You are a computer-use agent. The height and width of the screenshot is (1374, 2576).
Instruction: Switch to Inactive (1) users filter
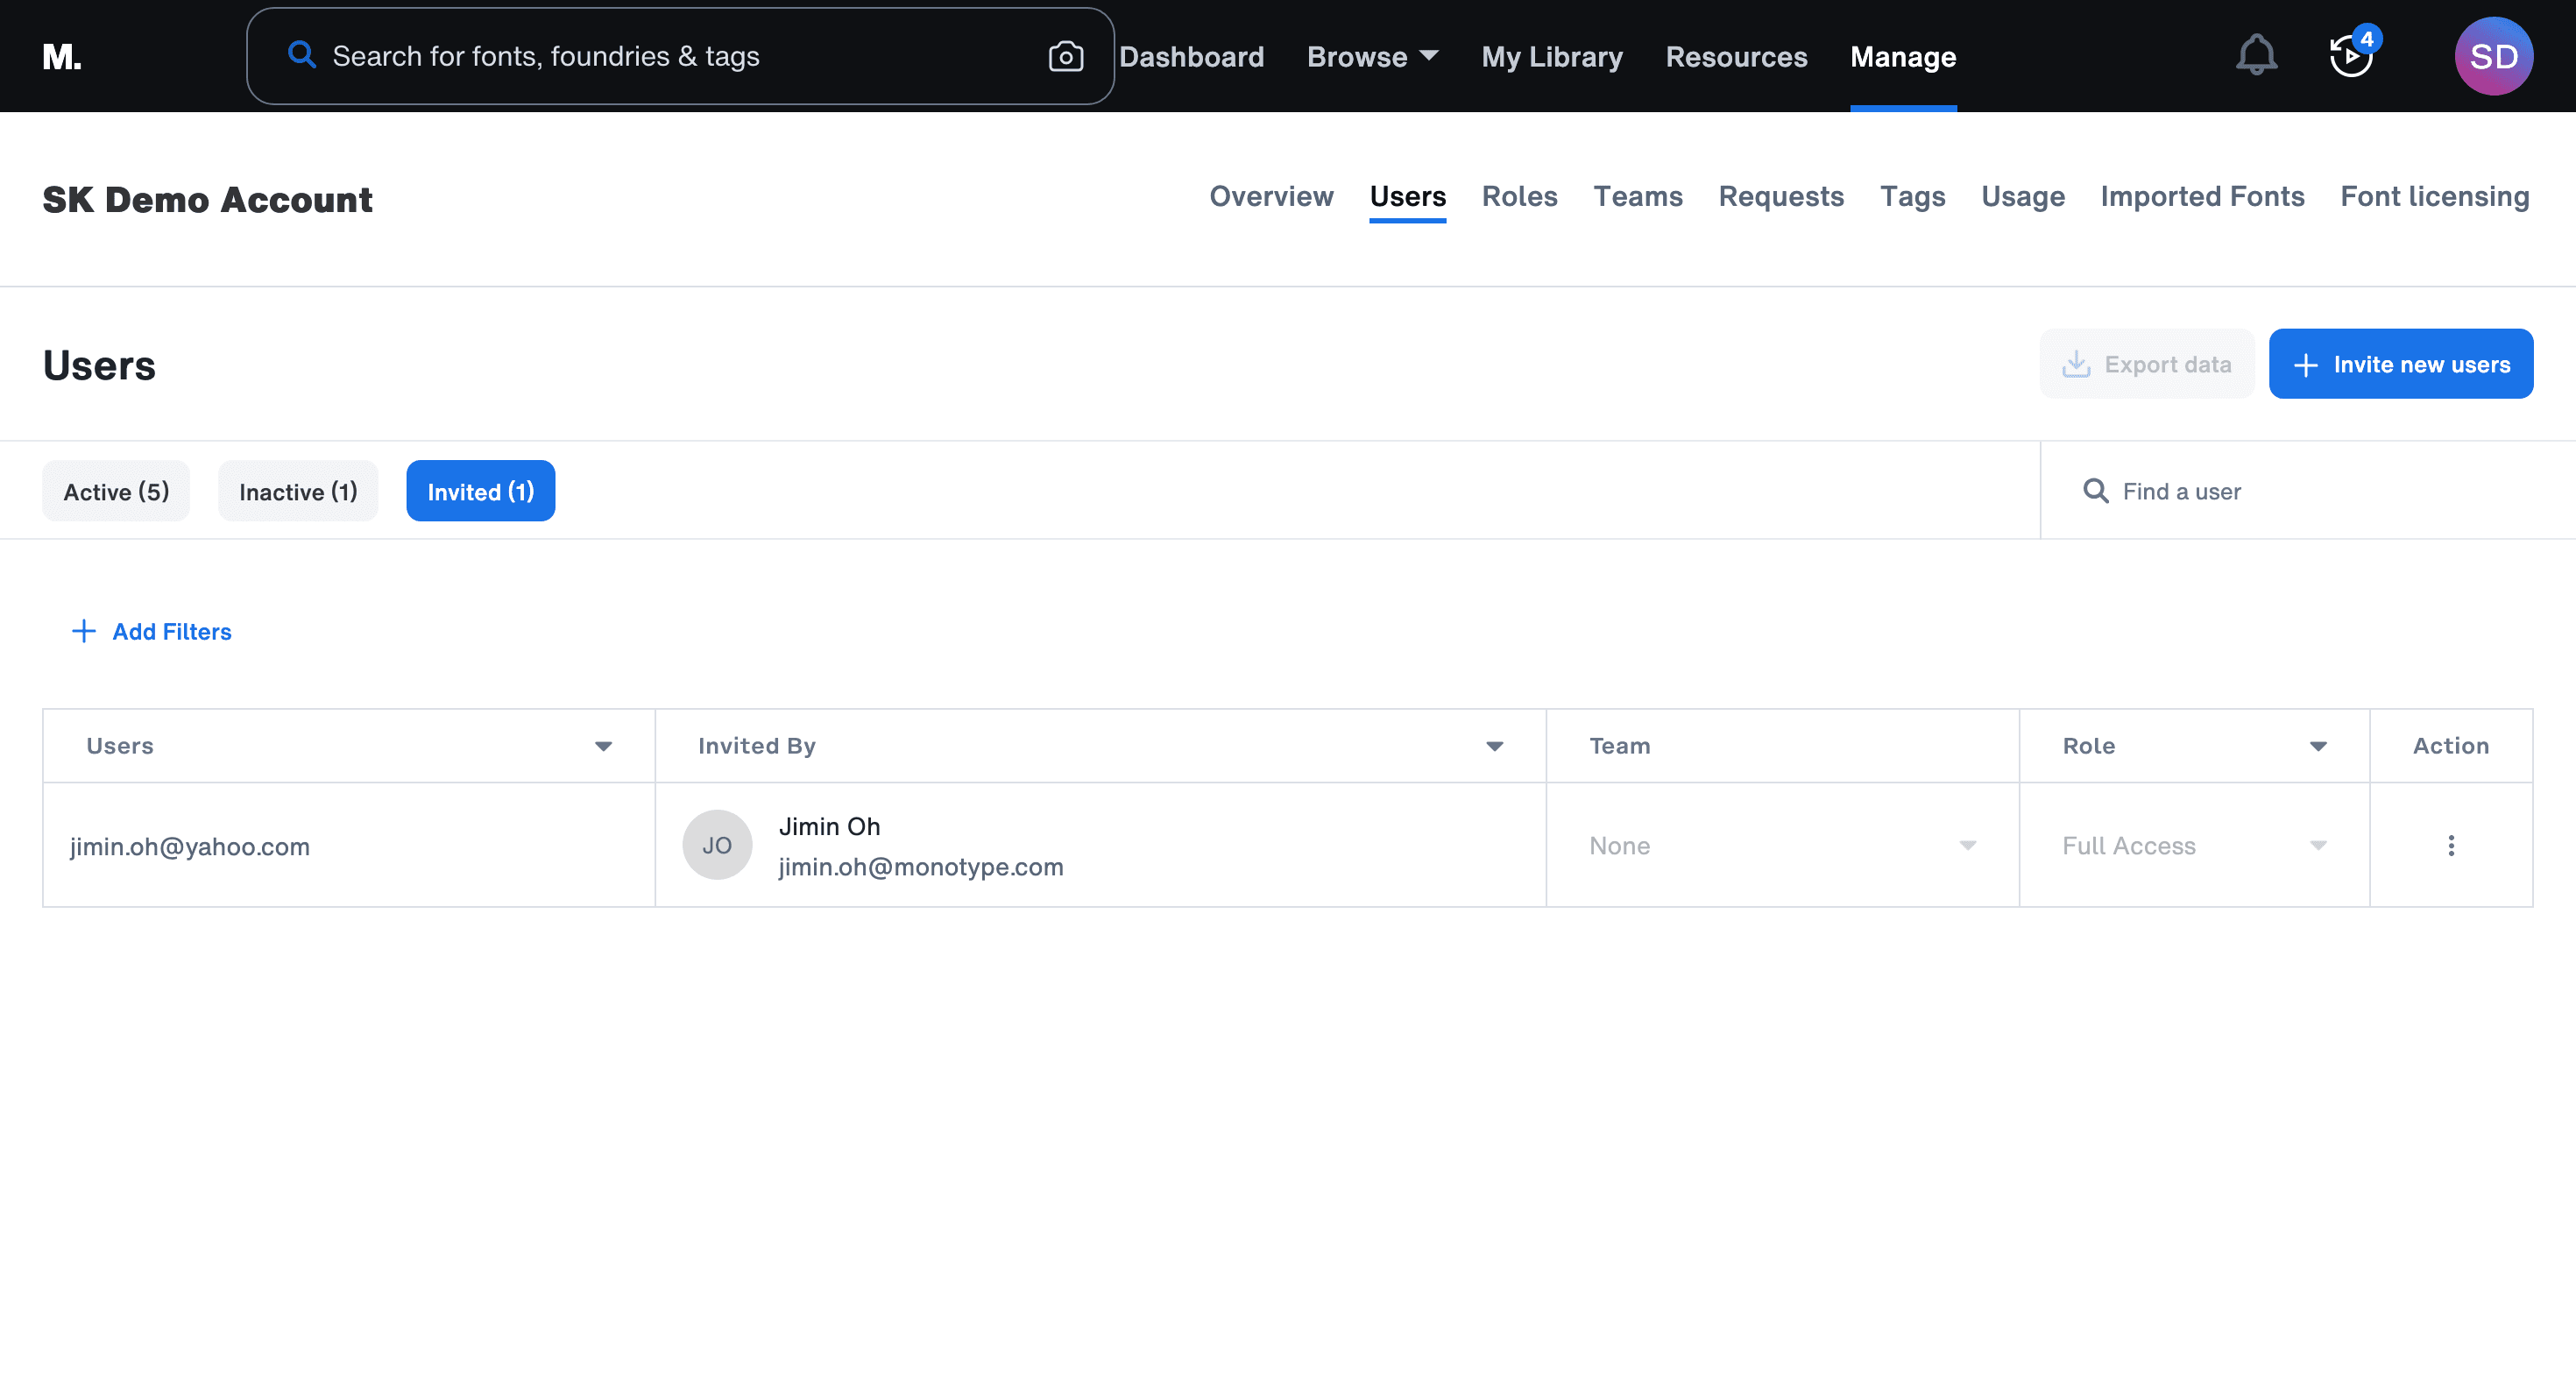[x=298, y=491]
